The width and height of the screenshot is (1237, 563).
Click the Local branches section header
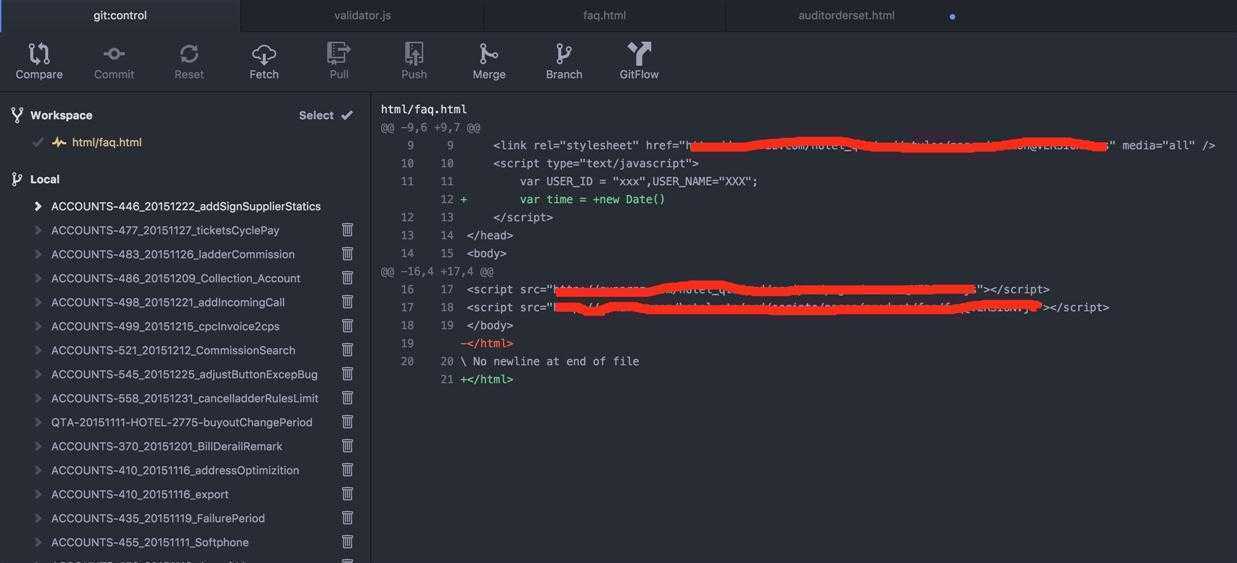point(45,179)
